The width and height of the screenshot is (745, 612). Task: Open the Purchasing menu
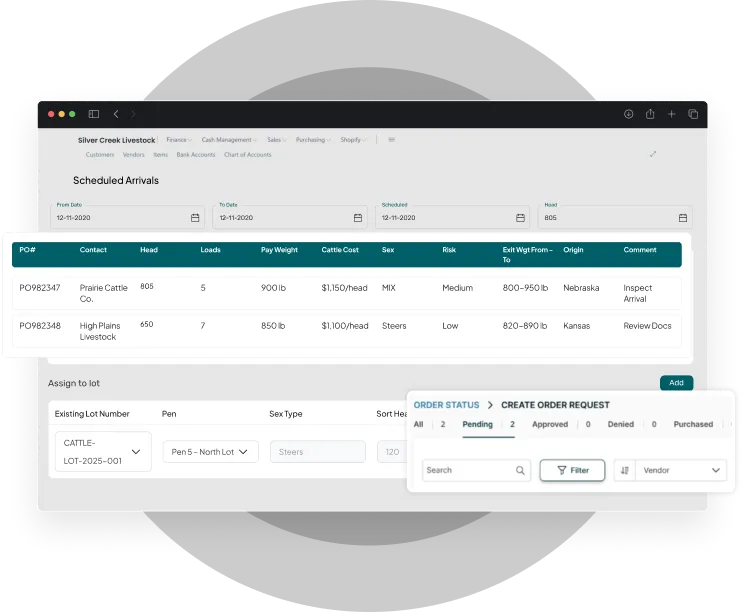313,140
